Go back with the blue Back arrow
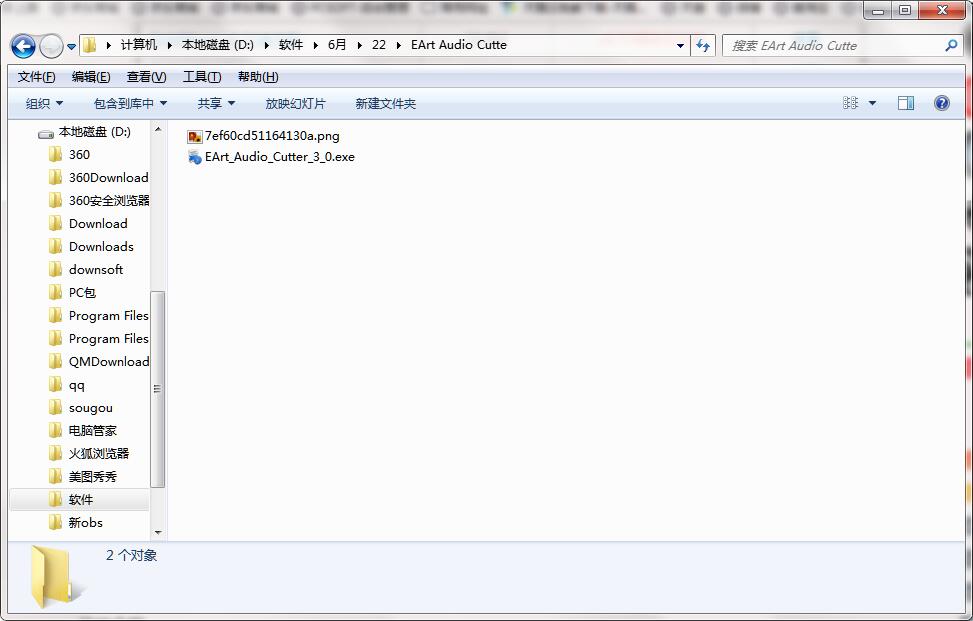 click(23, 46)
